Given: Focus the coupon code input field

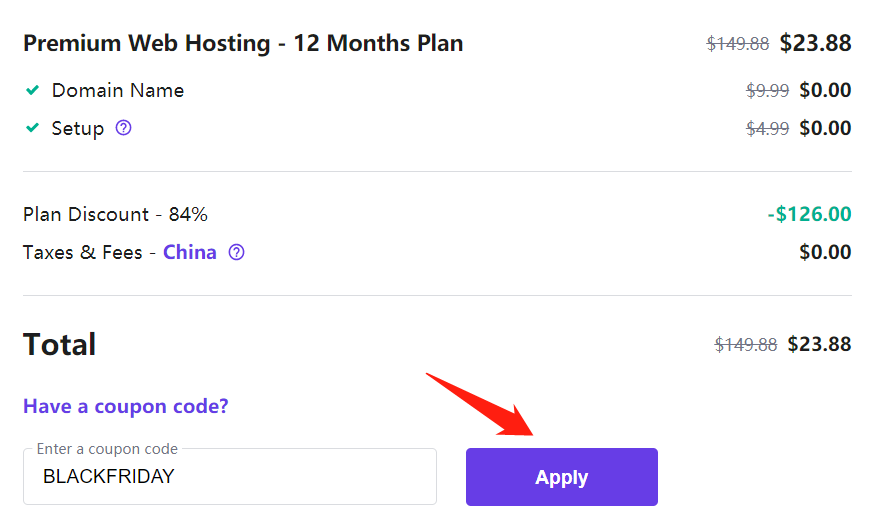Looking at the screenshot, I should tap(230, 477).
